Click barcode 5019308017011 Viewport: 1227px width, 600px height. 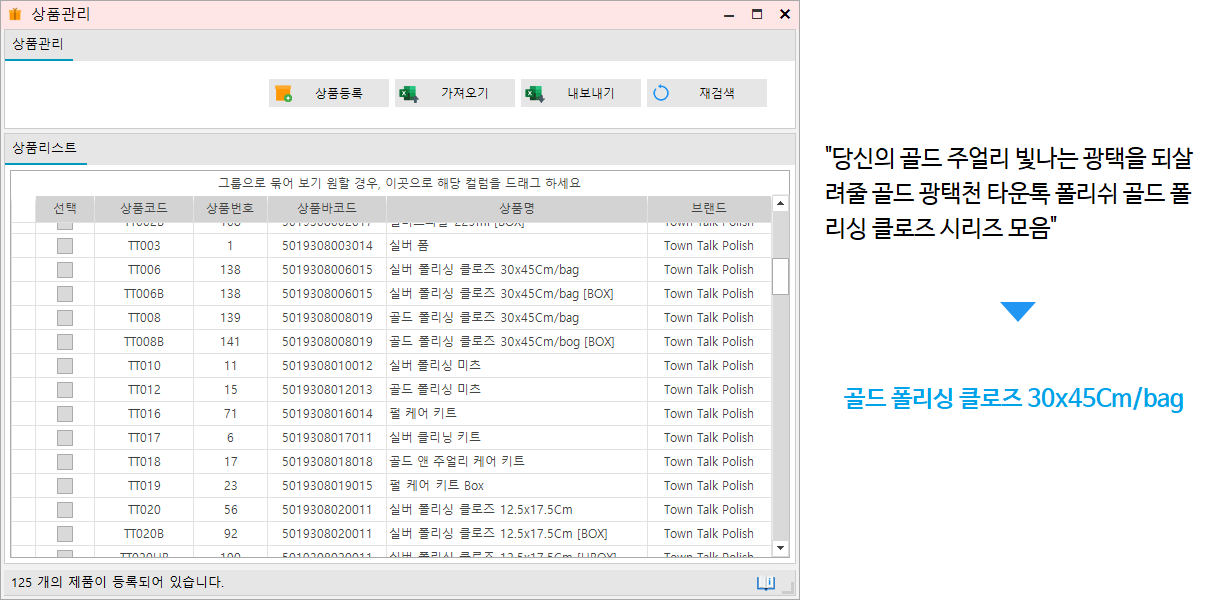[x=327, y=438]
